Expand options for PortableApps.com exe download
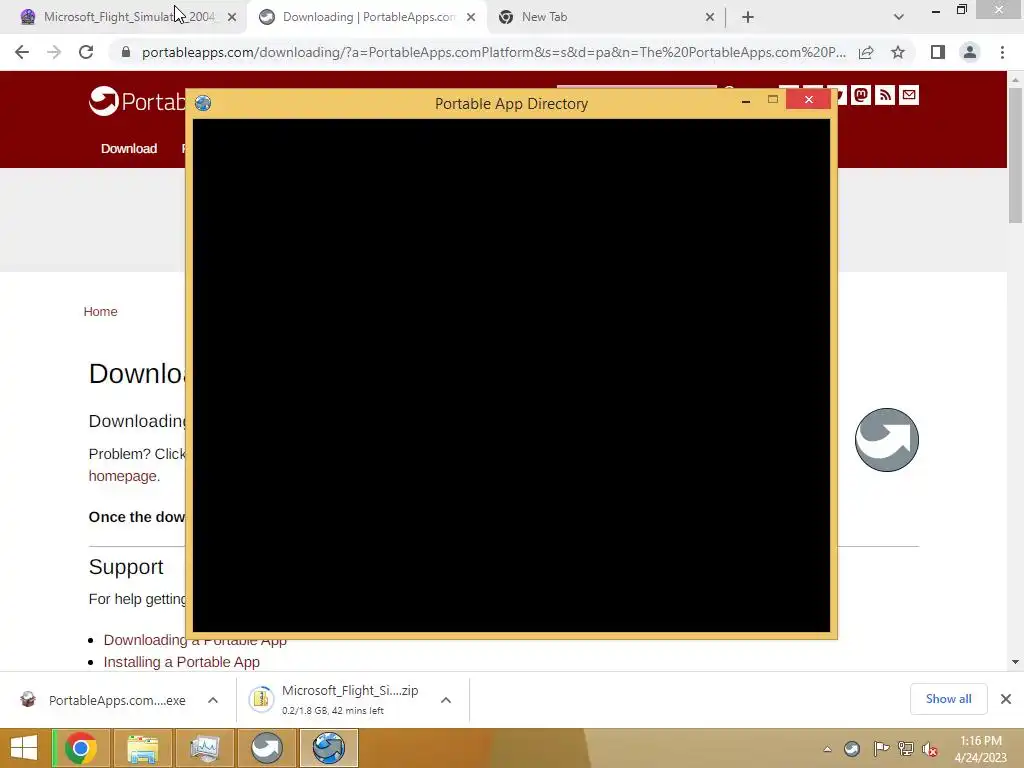1024x768 pixels. click(x=213, y=700)
